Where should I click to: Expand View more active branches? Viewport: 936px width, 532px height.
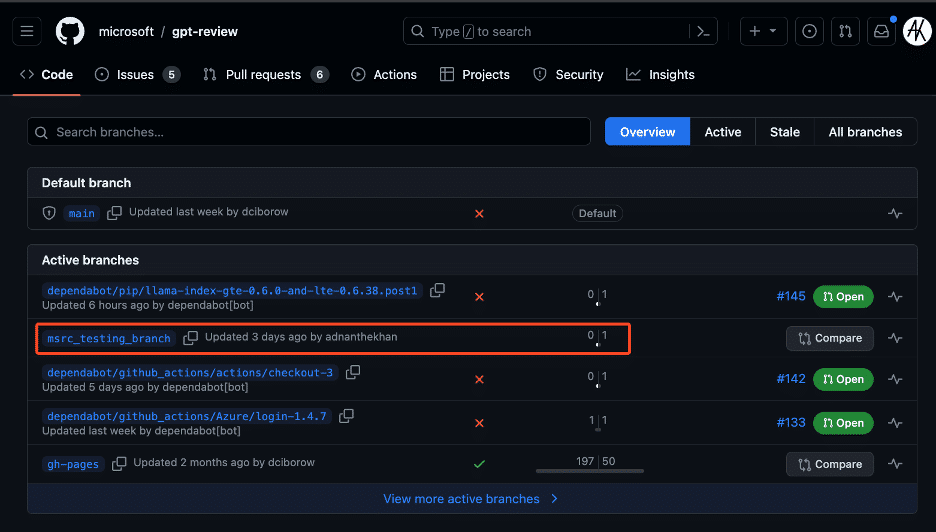tap(470, 499)
